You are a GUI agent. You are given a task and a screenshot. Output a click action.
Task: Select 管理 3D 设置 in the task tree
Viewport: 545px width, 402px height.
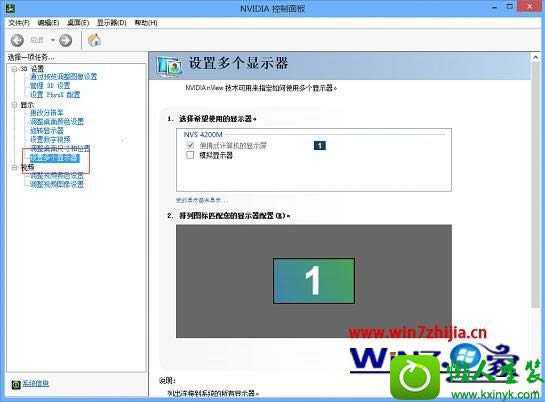click(x=50, y=86)
